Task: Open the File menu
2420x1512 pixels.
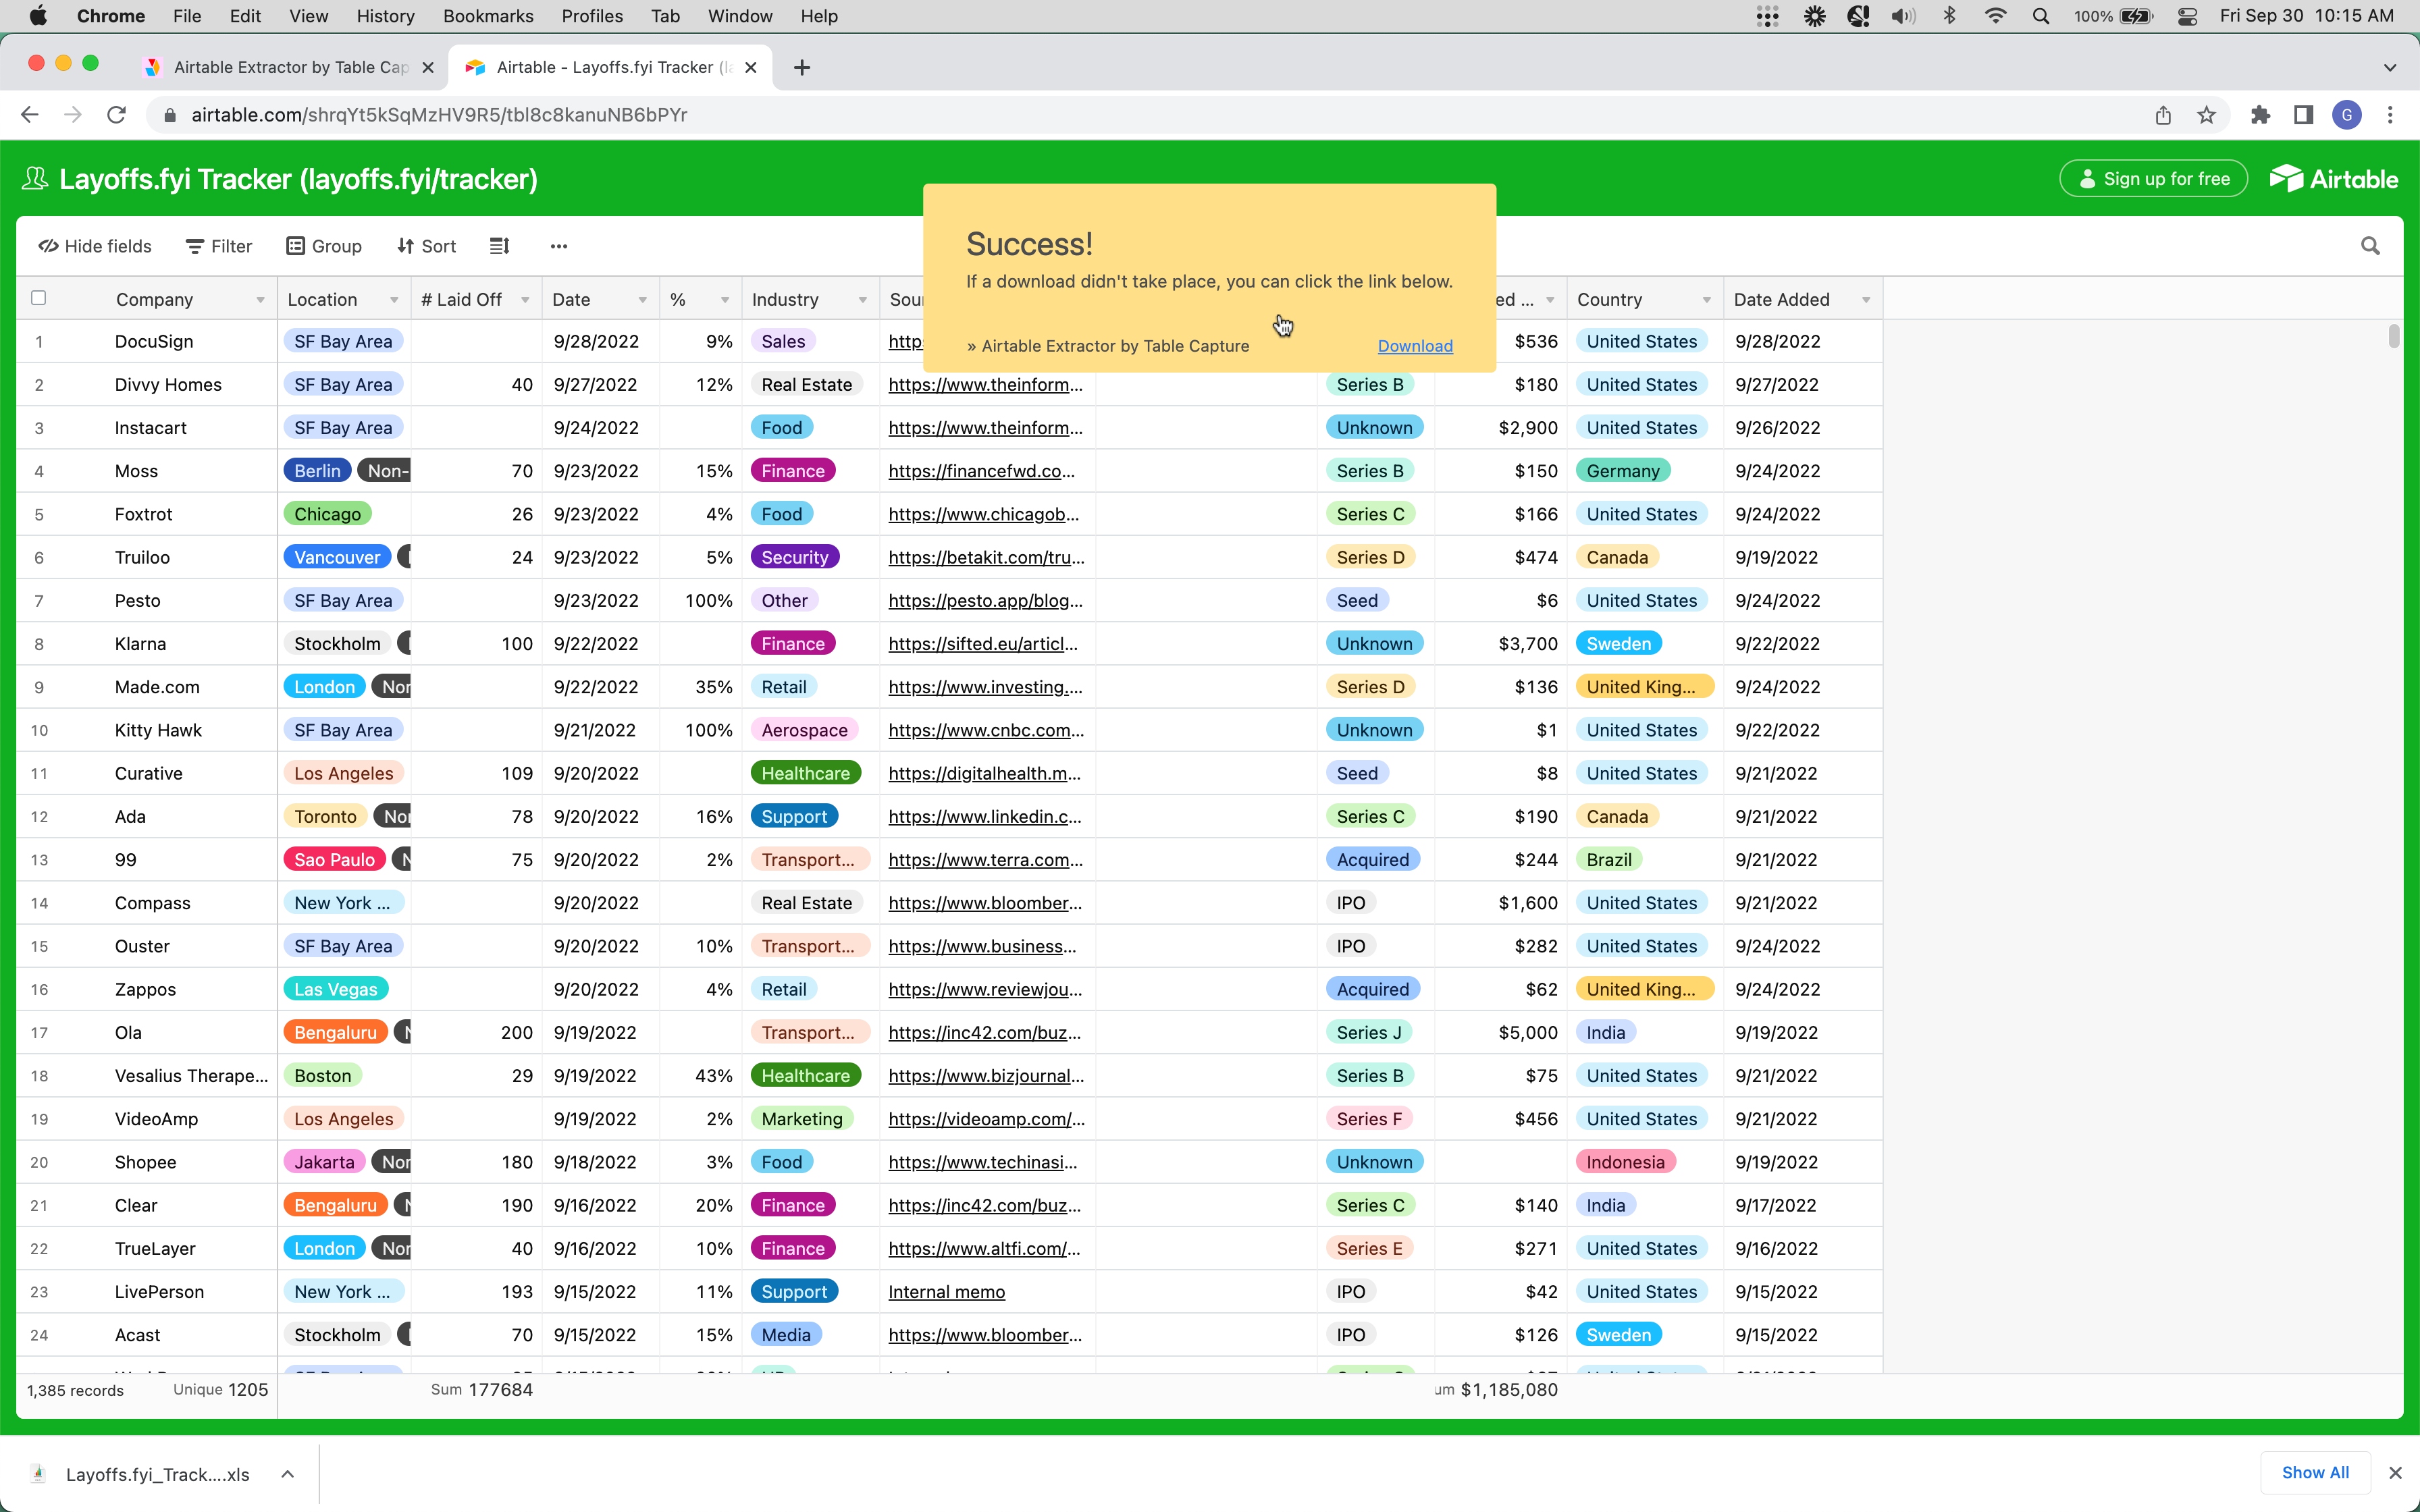Action: coord(187,16)
